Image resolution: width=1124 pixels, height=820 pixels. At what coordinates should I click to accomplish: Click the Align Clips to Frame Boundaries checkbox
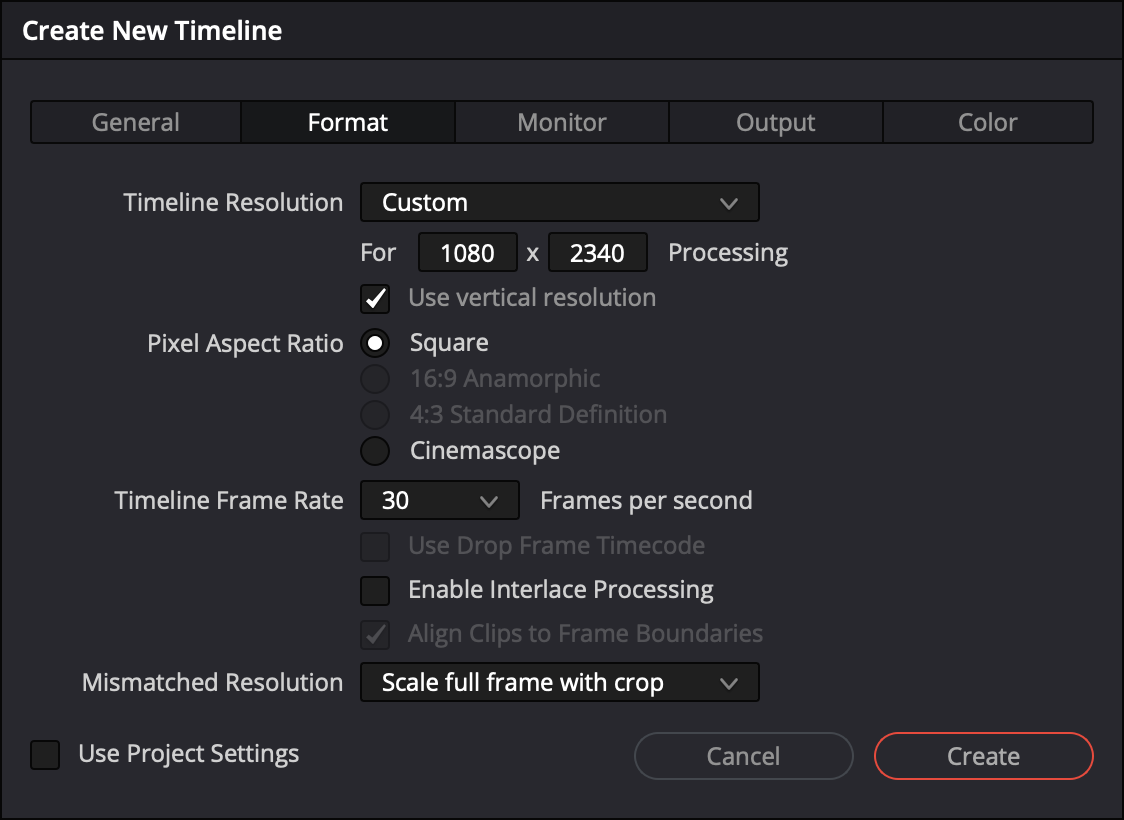pyautogui.click(x=375, y=634)
